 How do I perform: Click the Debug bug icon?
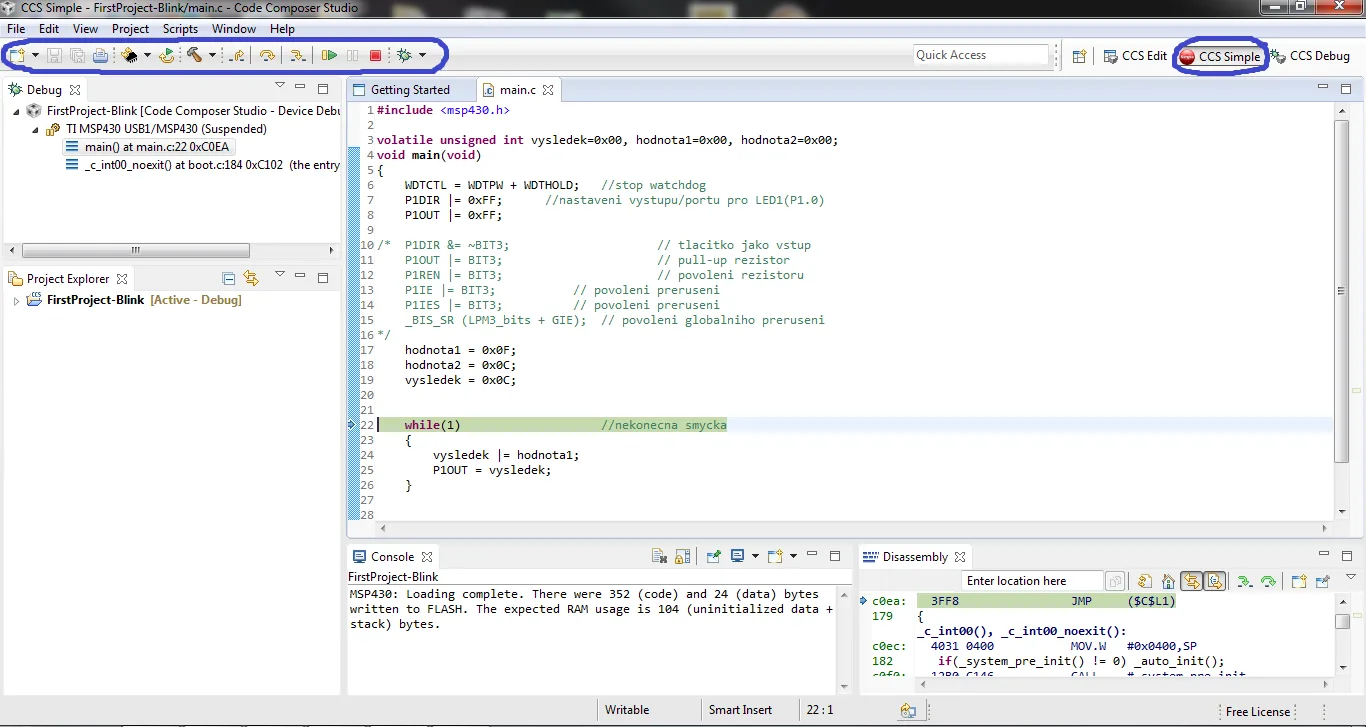pyautogui.click(x=404, y=55)
